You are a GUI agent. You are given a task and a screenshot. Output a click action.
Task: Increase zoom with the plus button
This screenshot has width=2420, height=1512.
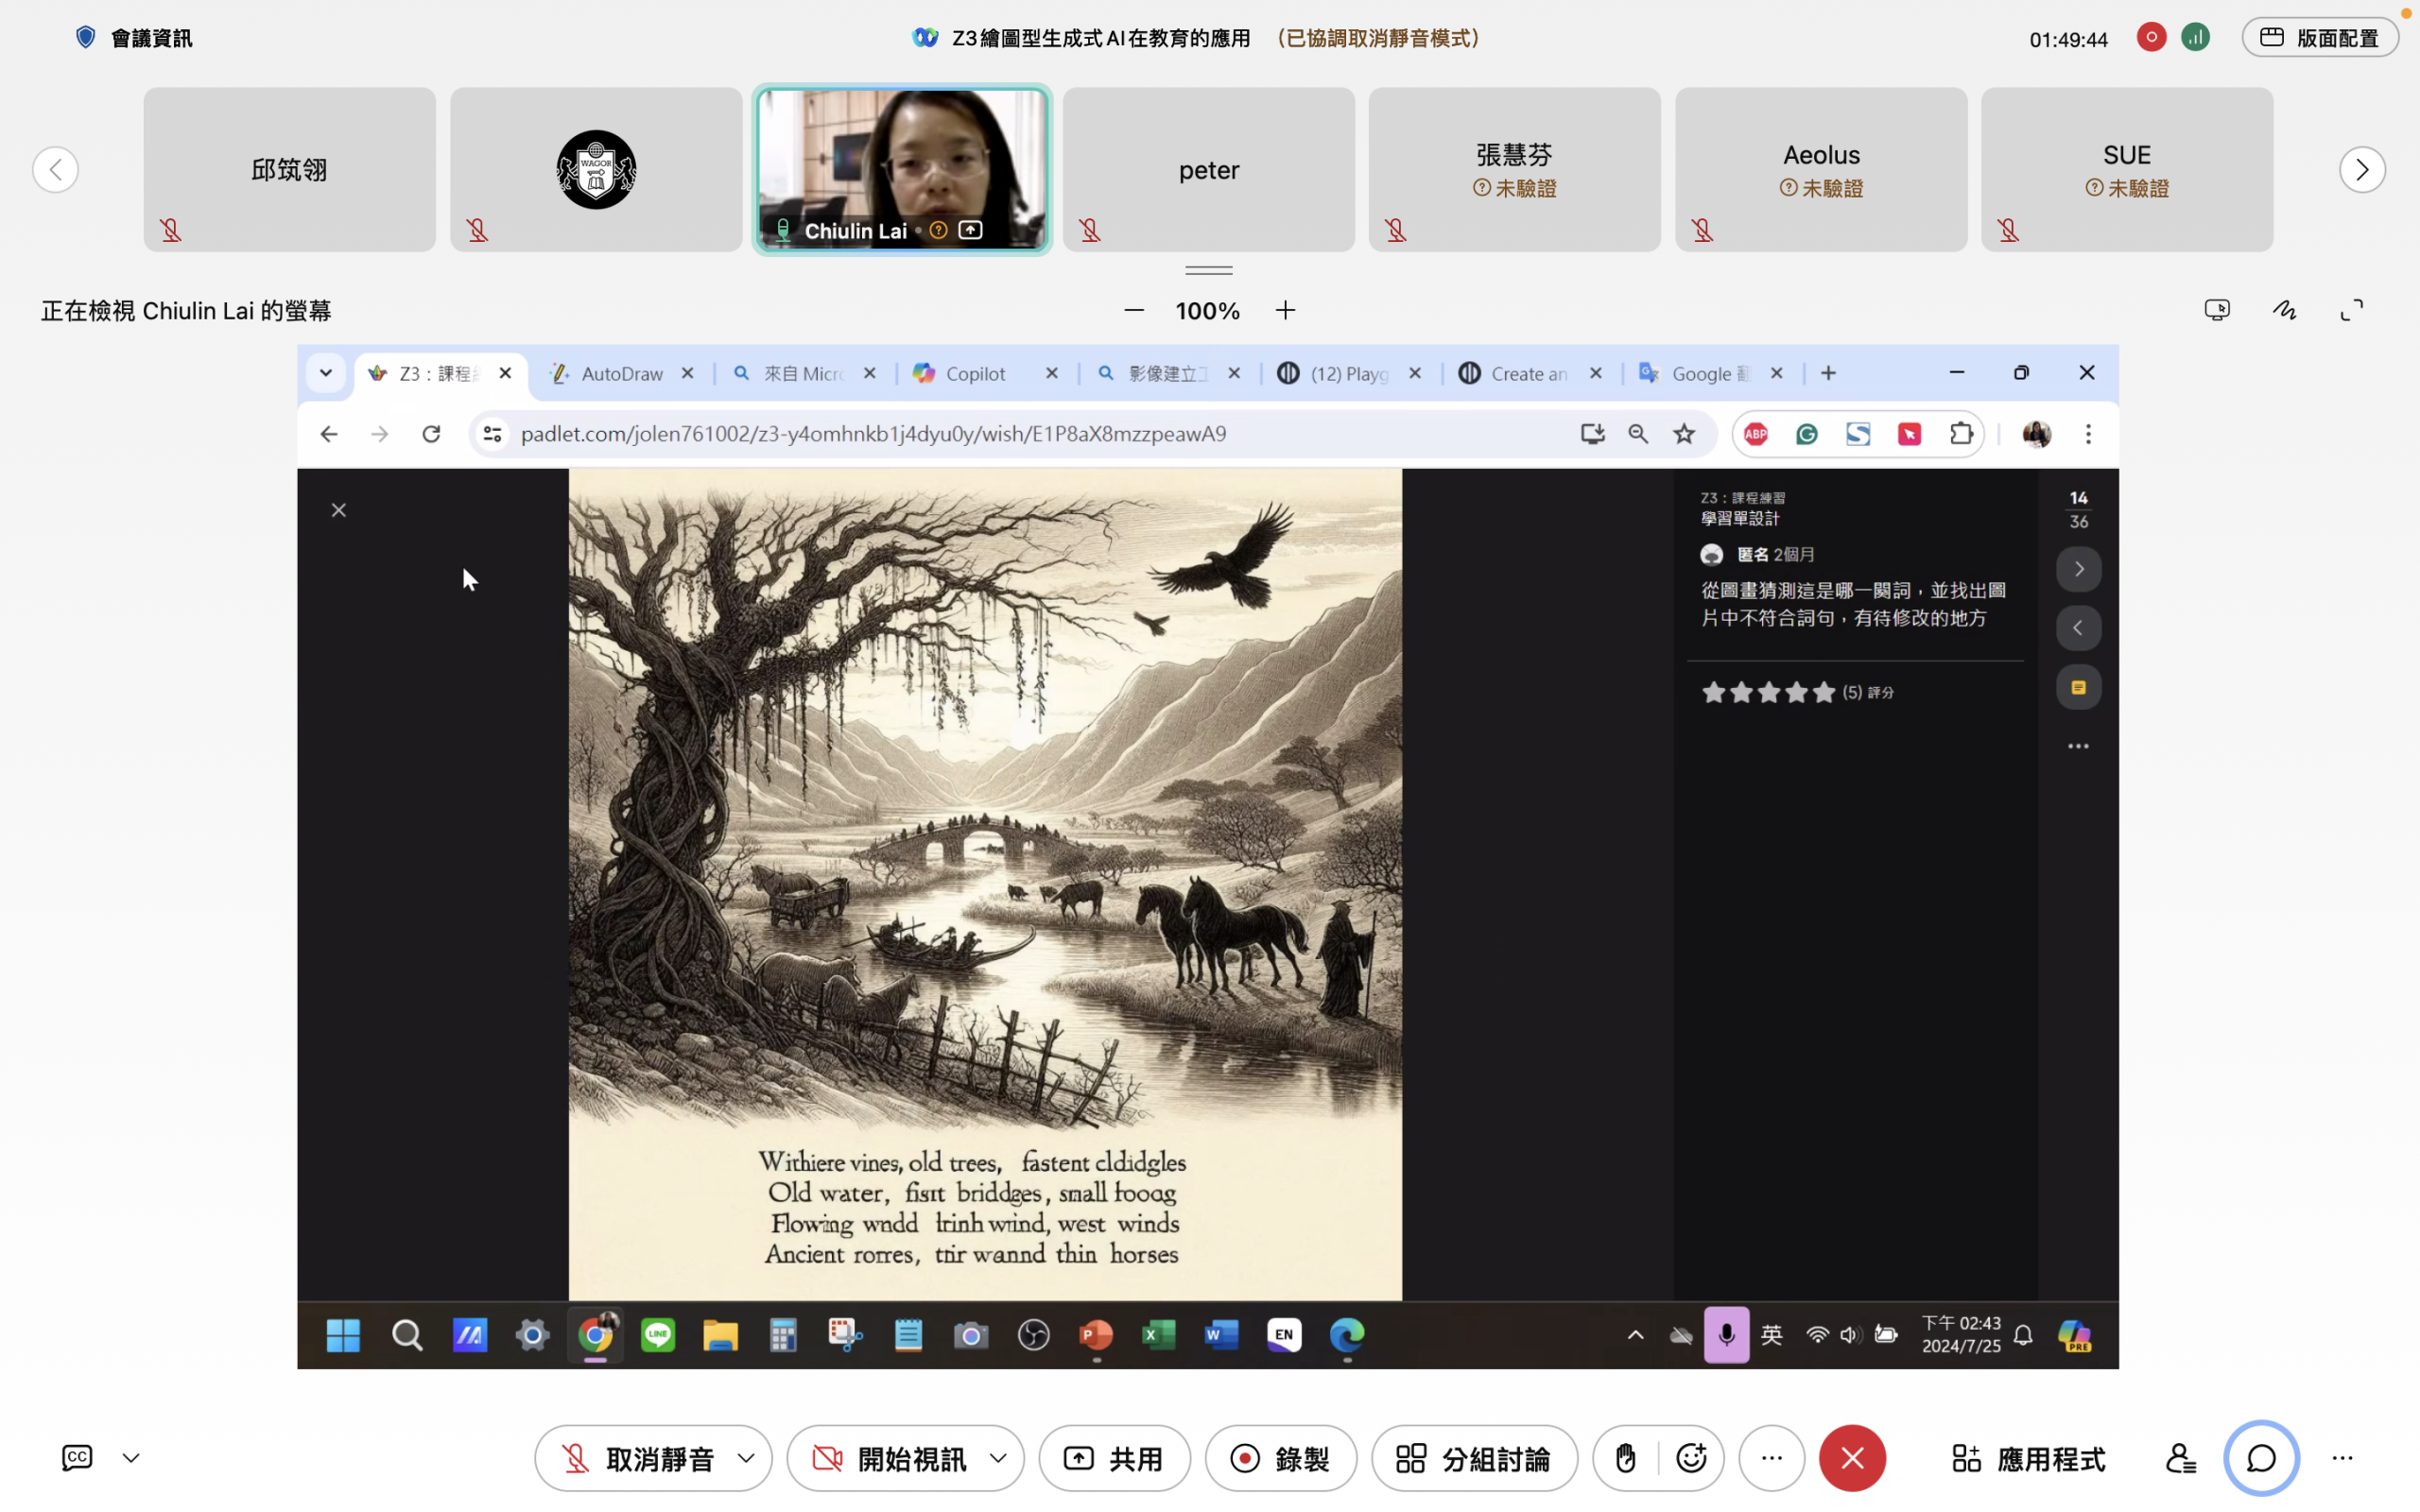click(1285, 311)
